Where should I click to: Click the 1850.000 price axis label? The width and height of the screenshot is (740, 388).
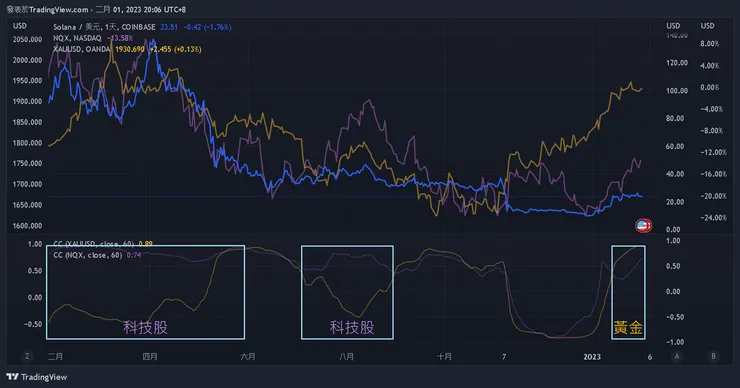(27, 122)
